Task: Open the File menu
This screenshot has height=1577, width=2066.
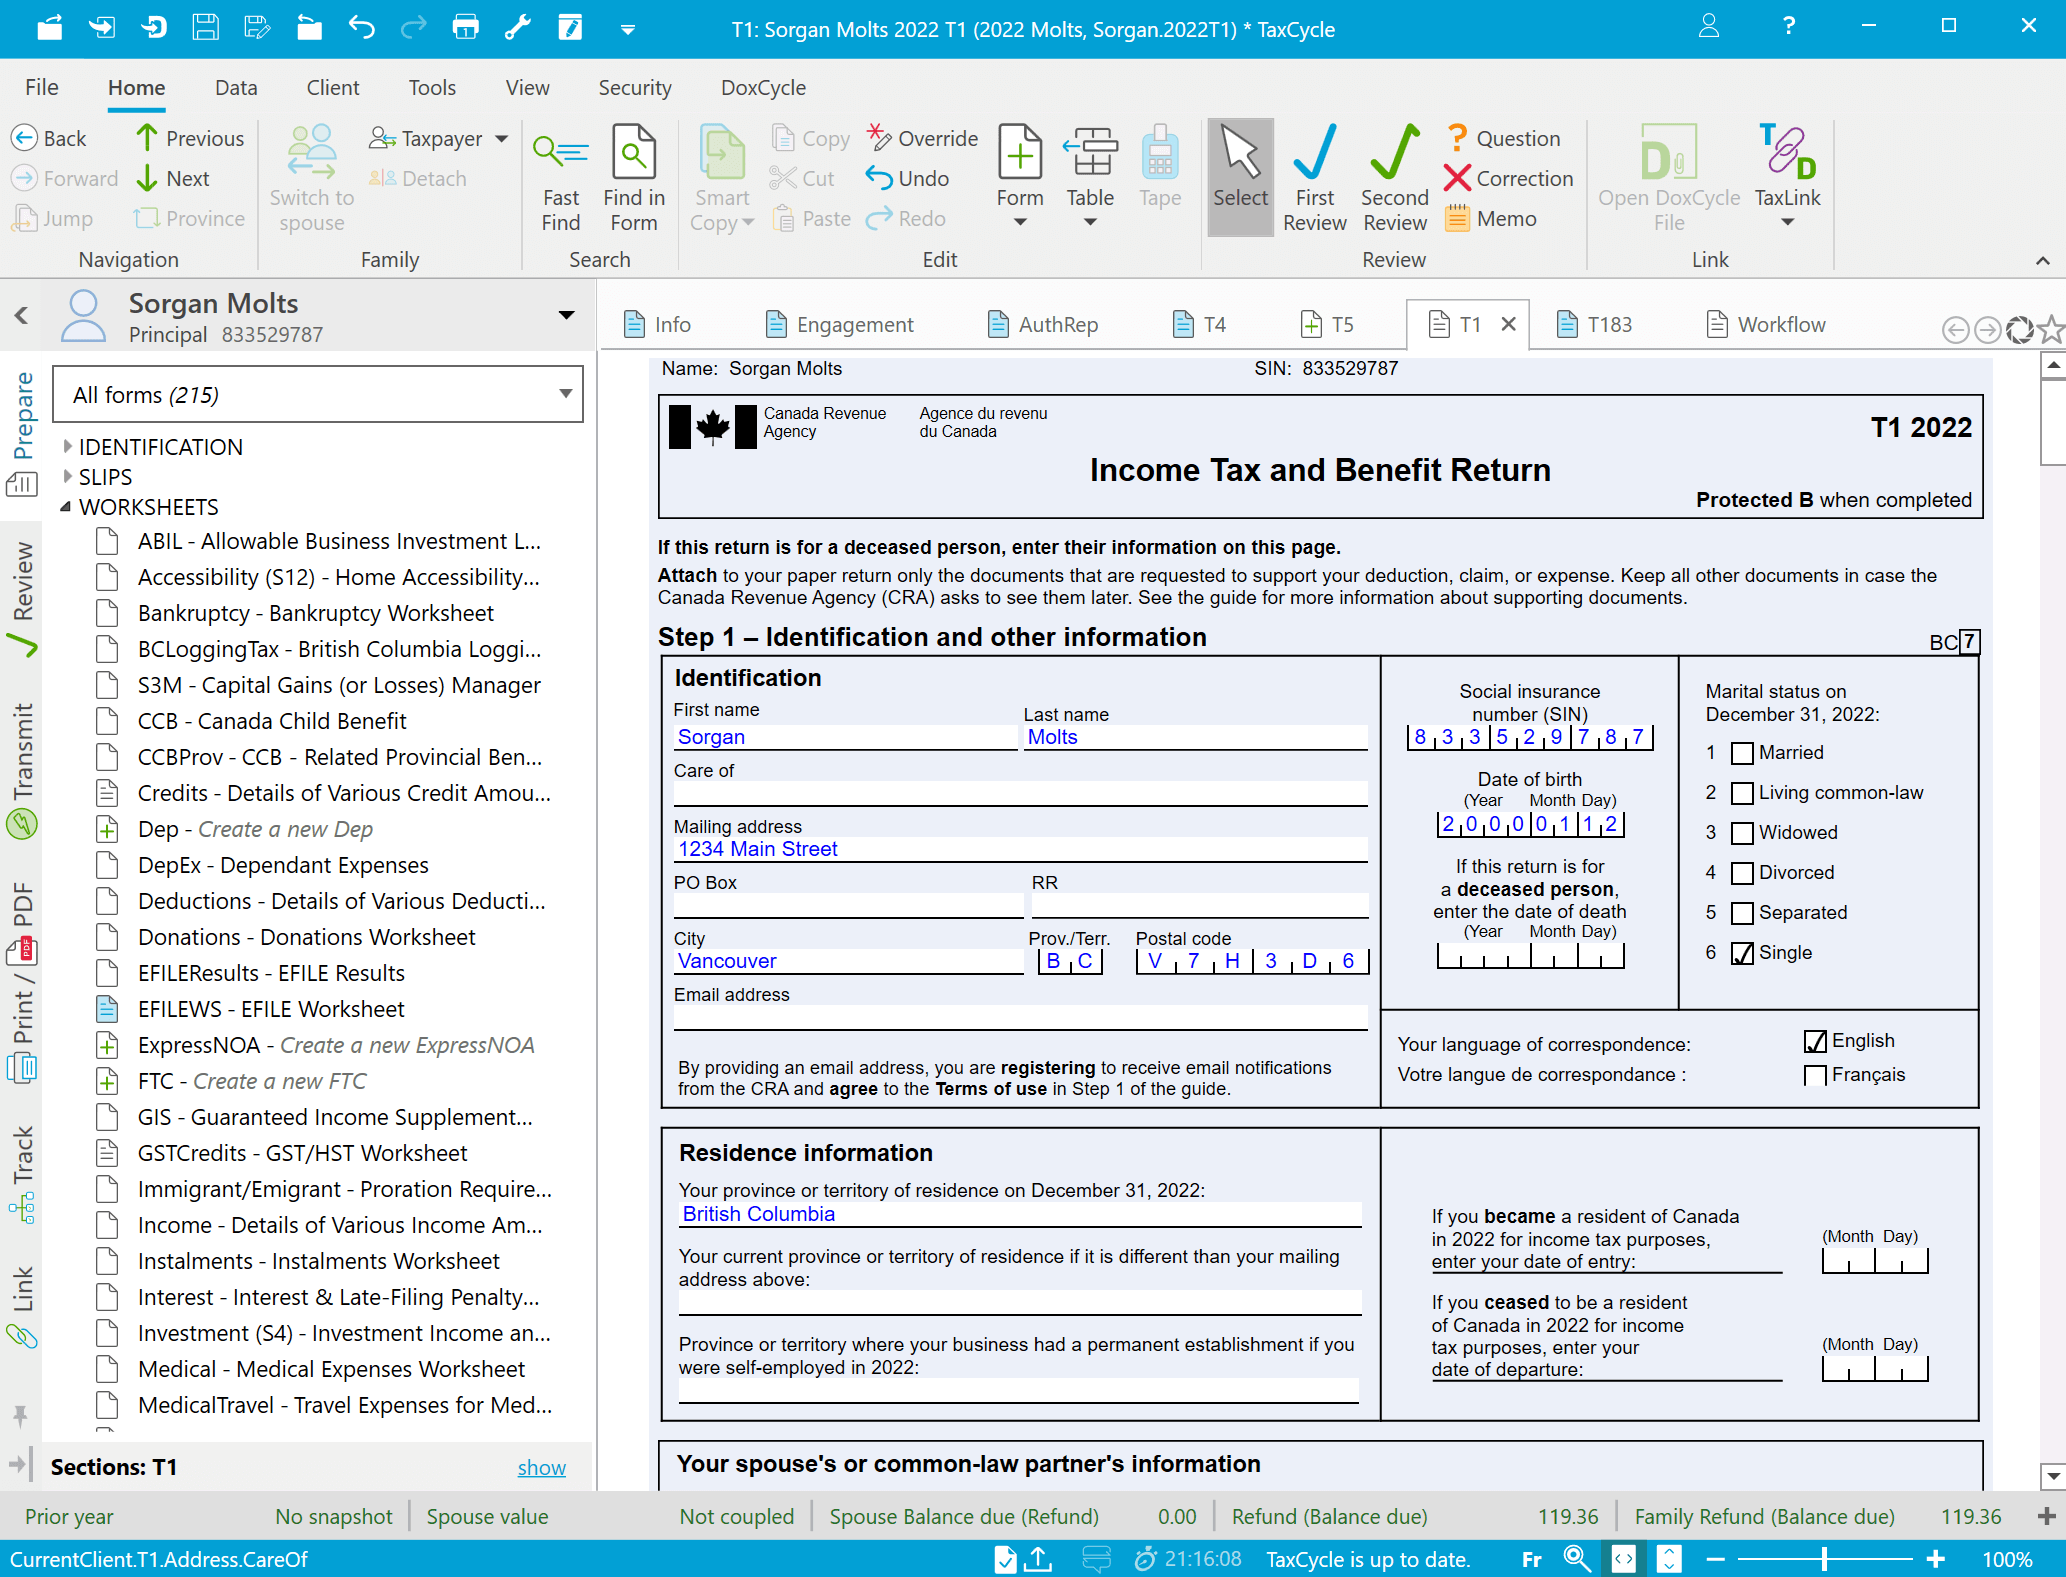Action: [41, 87]
